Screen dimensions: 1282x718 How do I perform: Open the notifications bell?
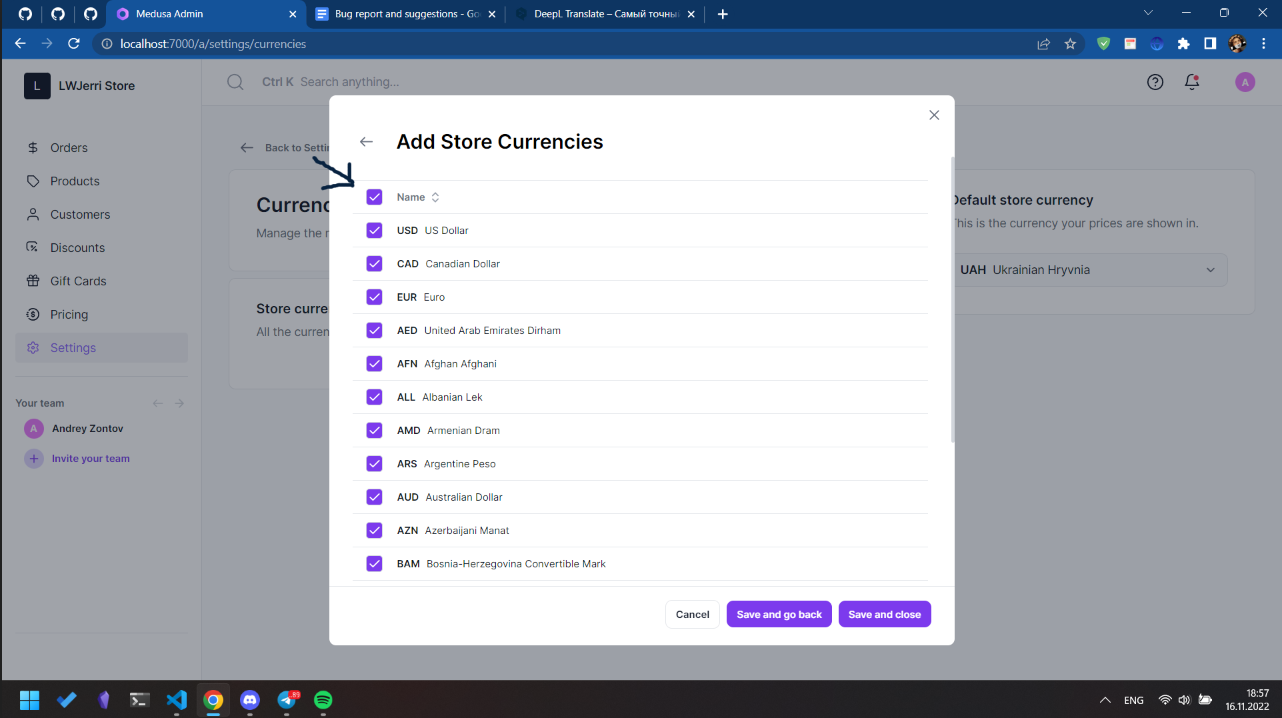1191,82
